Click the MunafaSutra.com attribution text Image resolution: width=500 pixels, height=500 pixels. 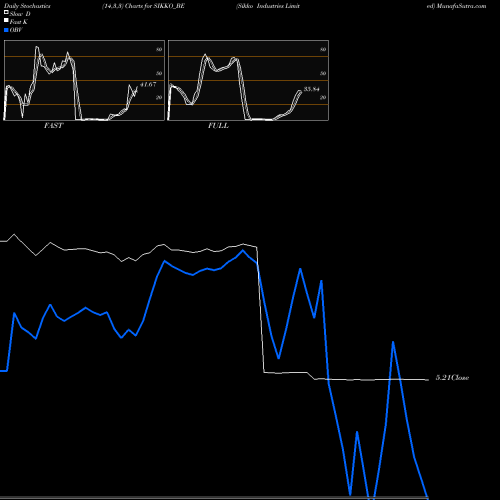point(461,6)
